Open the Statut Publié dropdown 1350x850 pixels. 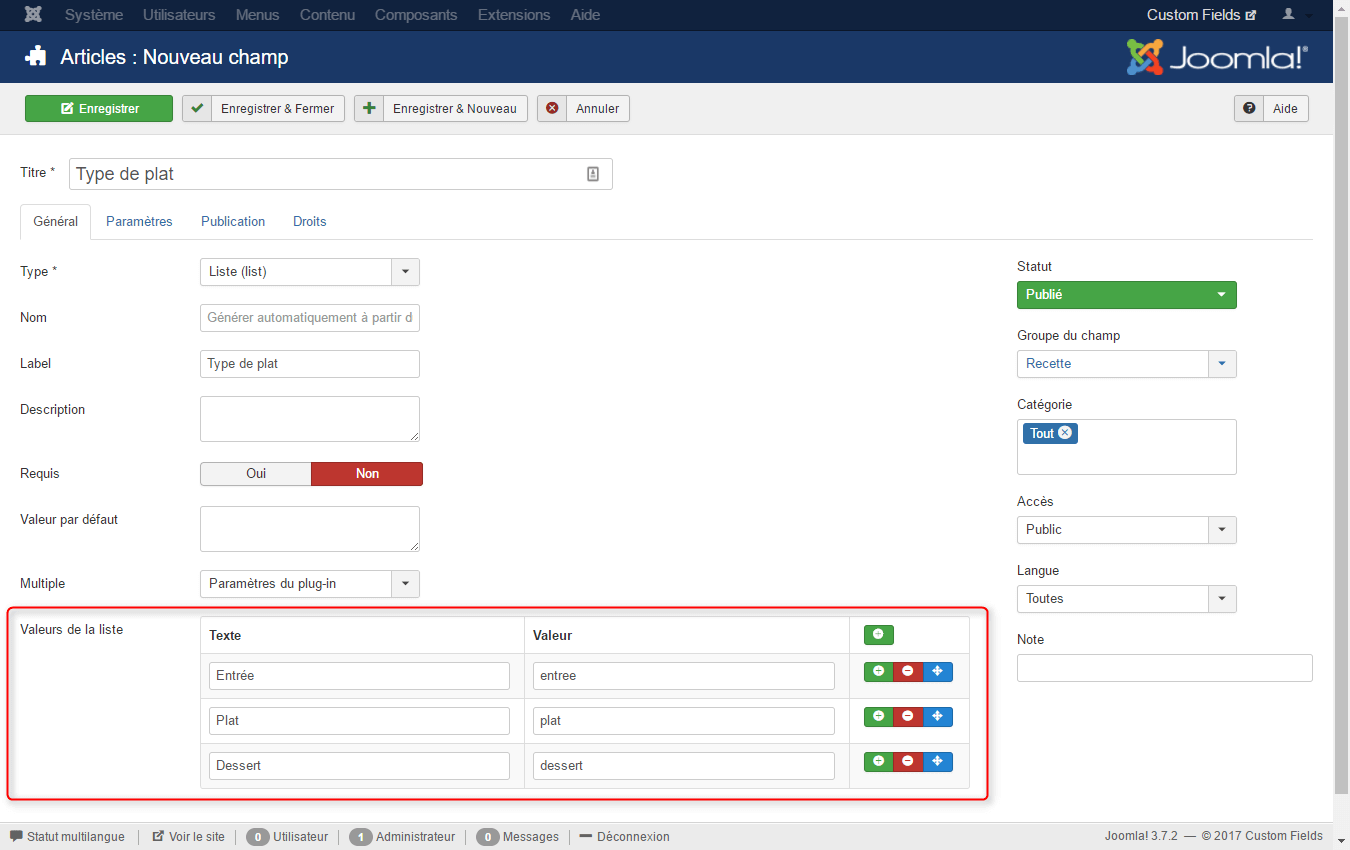(x=1127, y=295)
